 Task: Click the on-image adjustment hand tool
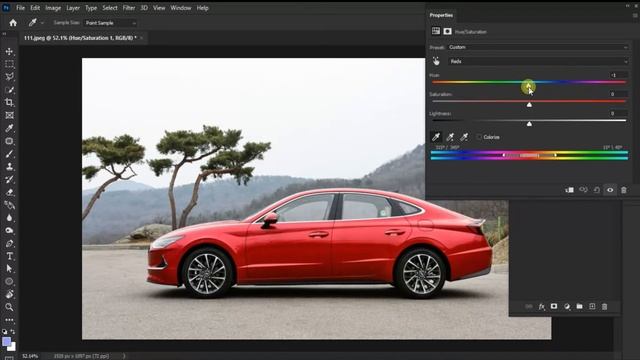436,61
